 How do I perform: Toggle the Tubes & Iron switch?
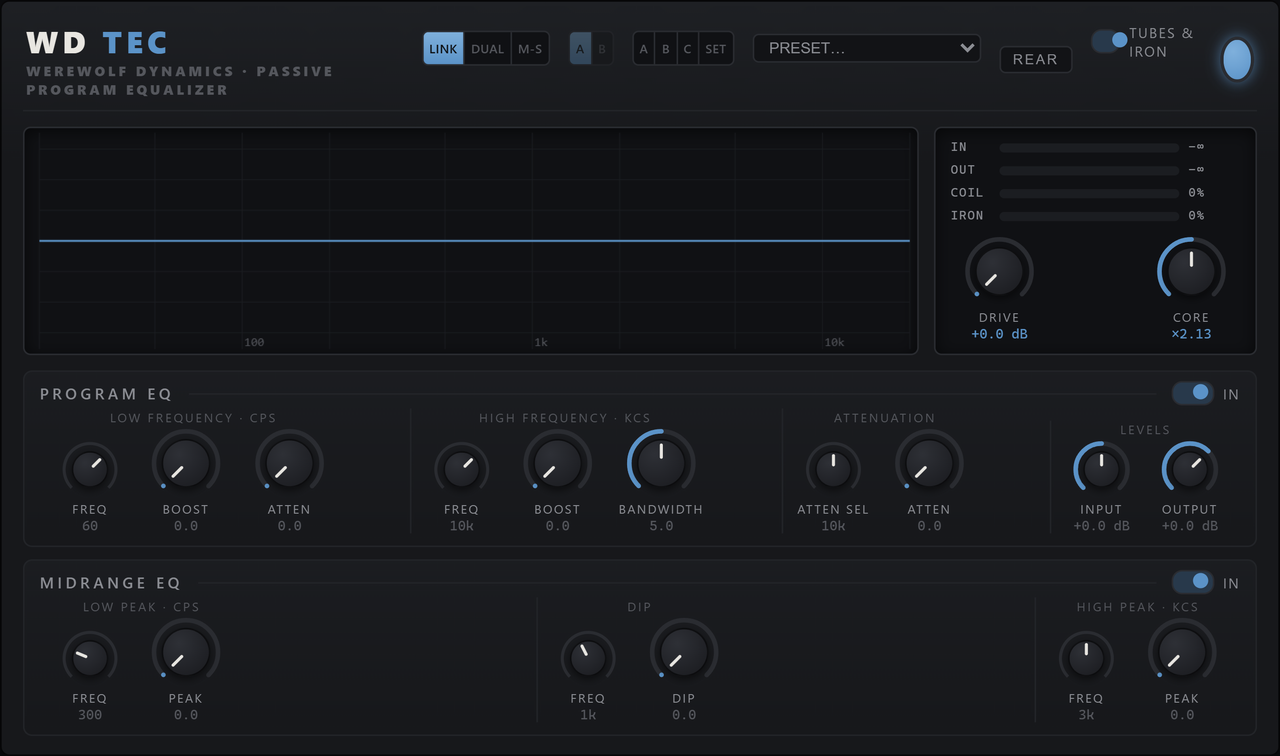point(1110,41)
